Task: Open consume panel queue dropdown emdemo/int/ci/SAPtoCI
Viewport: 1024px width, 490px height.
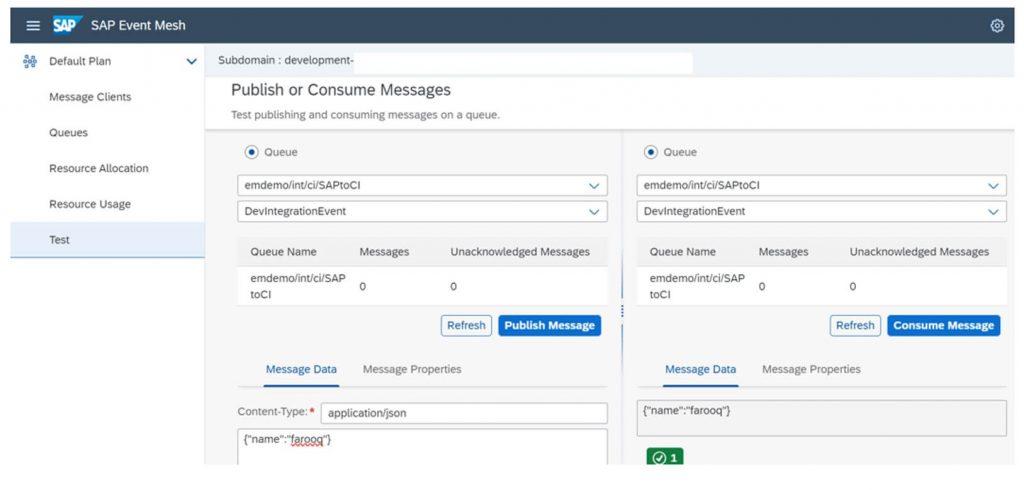Action: pos(822,186)
